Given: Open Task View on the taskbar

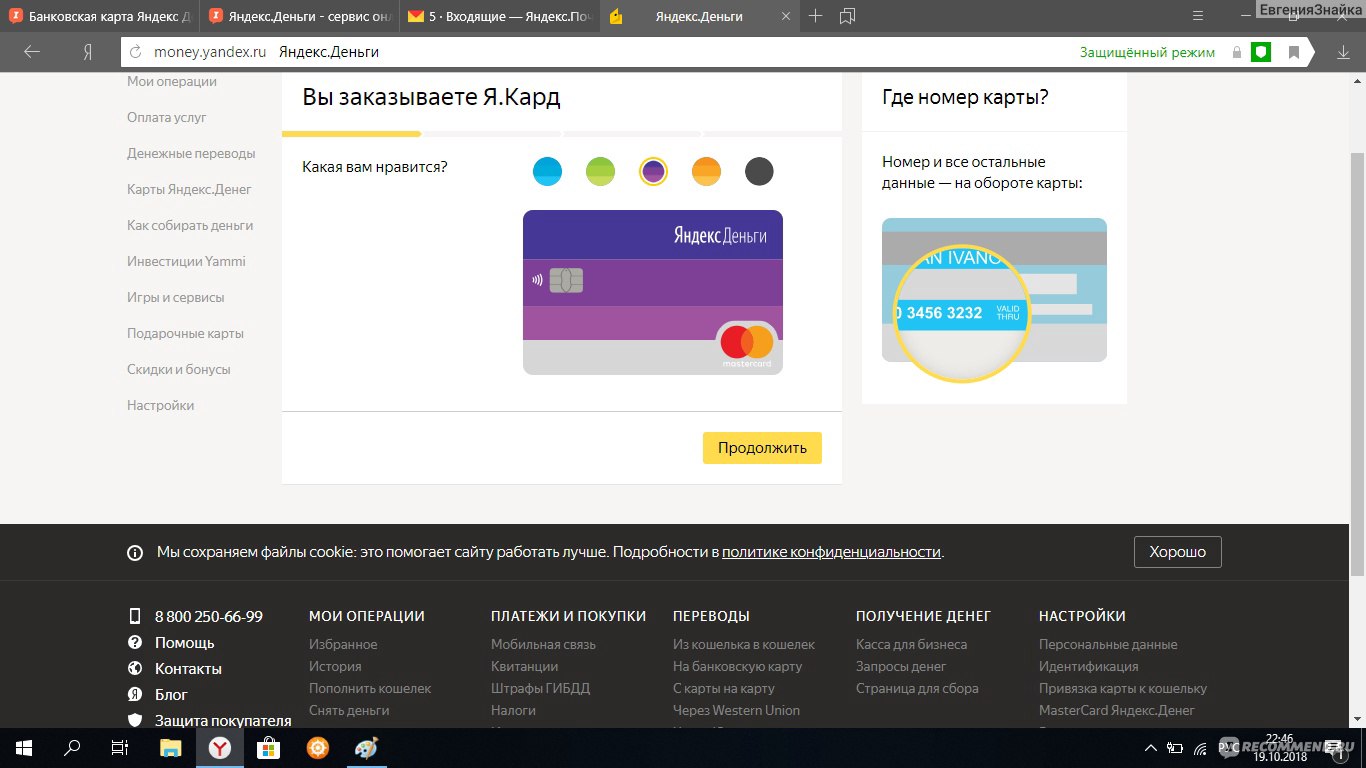Looking at the screenshot, I should coord(120,747).
